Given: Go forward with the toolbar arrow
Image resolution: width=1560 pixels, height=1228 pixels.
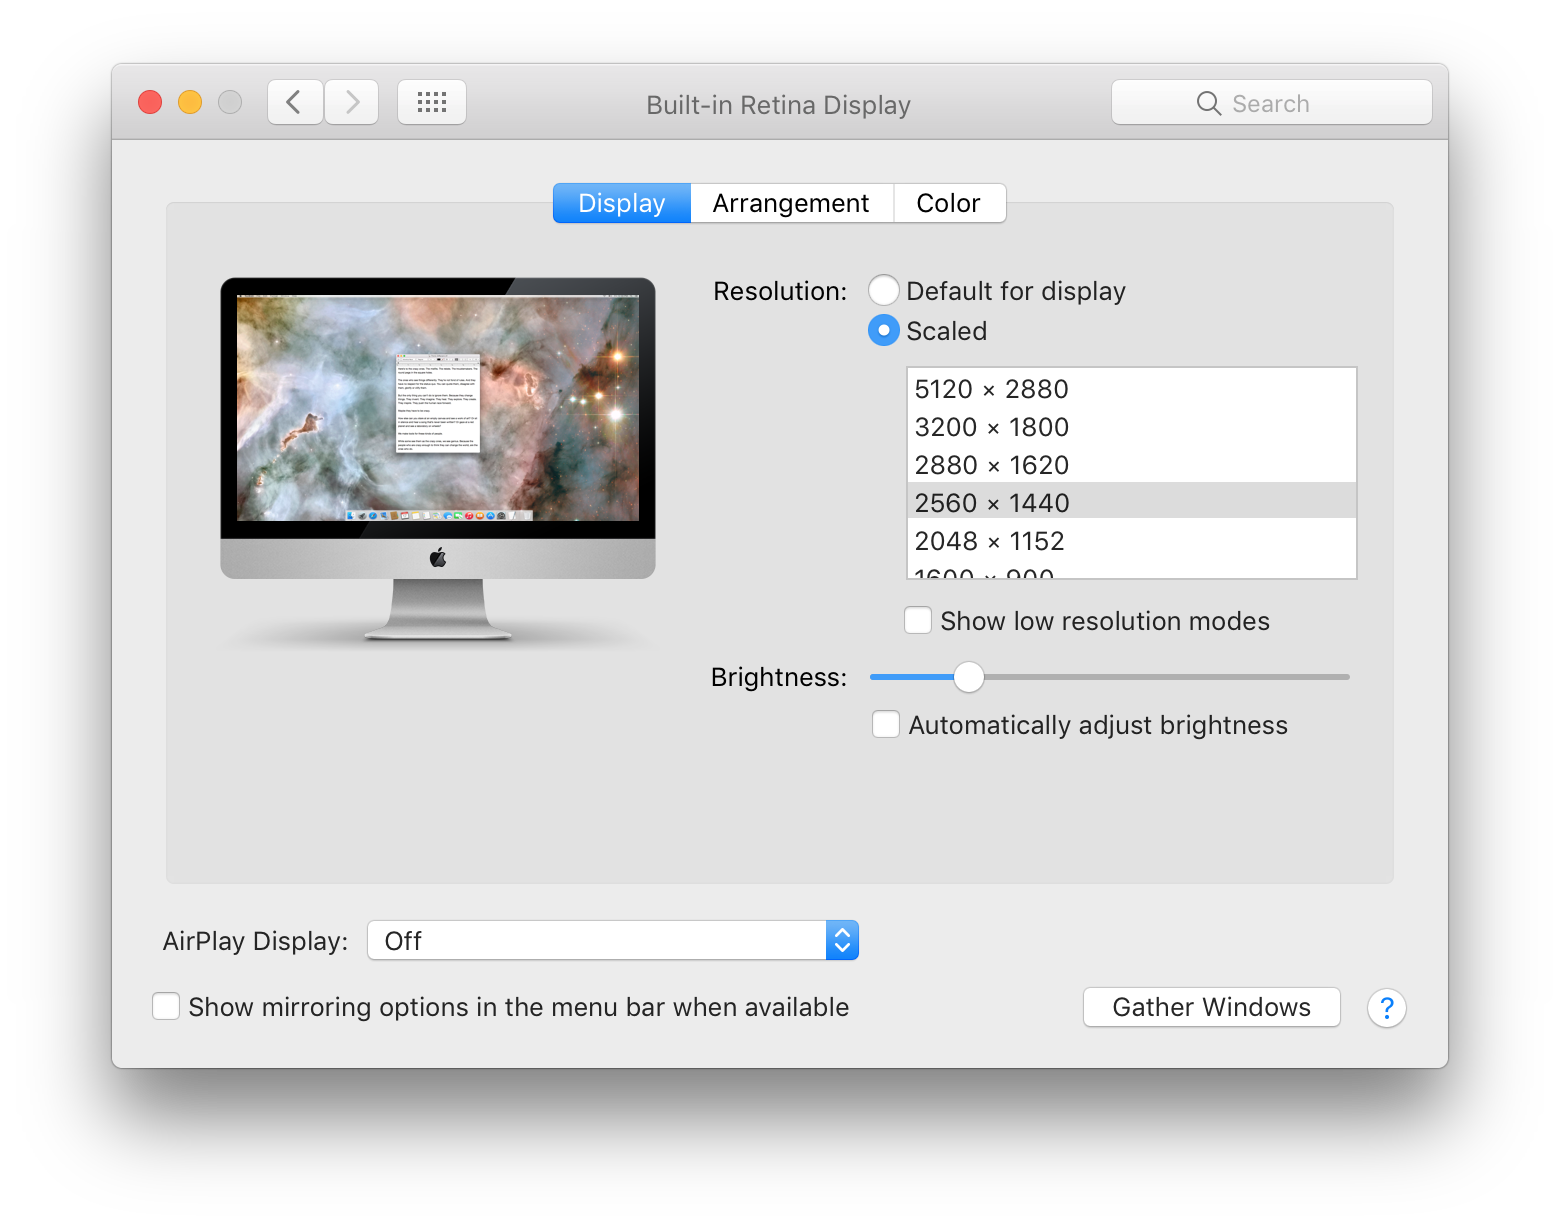Looking at the screenshot, I should (352, 102).
